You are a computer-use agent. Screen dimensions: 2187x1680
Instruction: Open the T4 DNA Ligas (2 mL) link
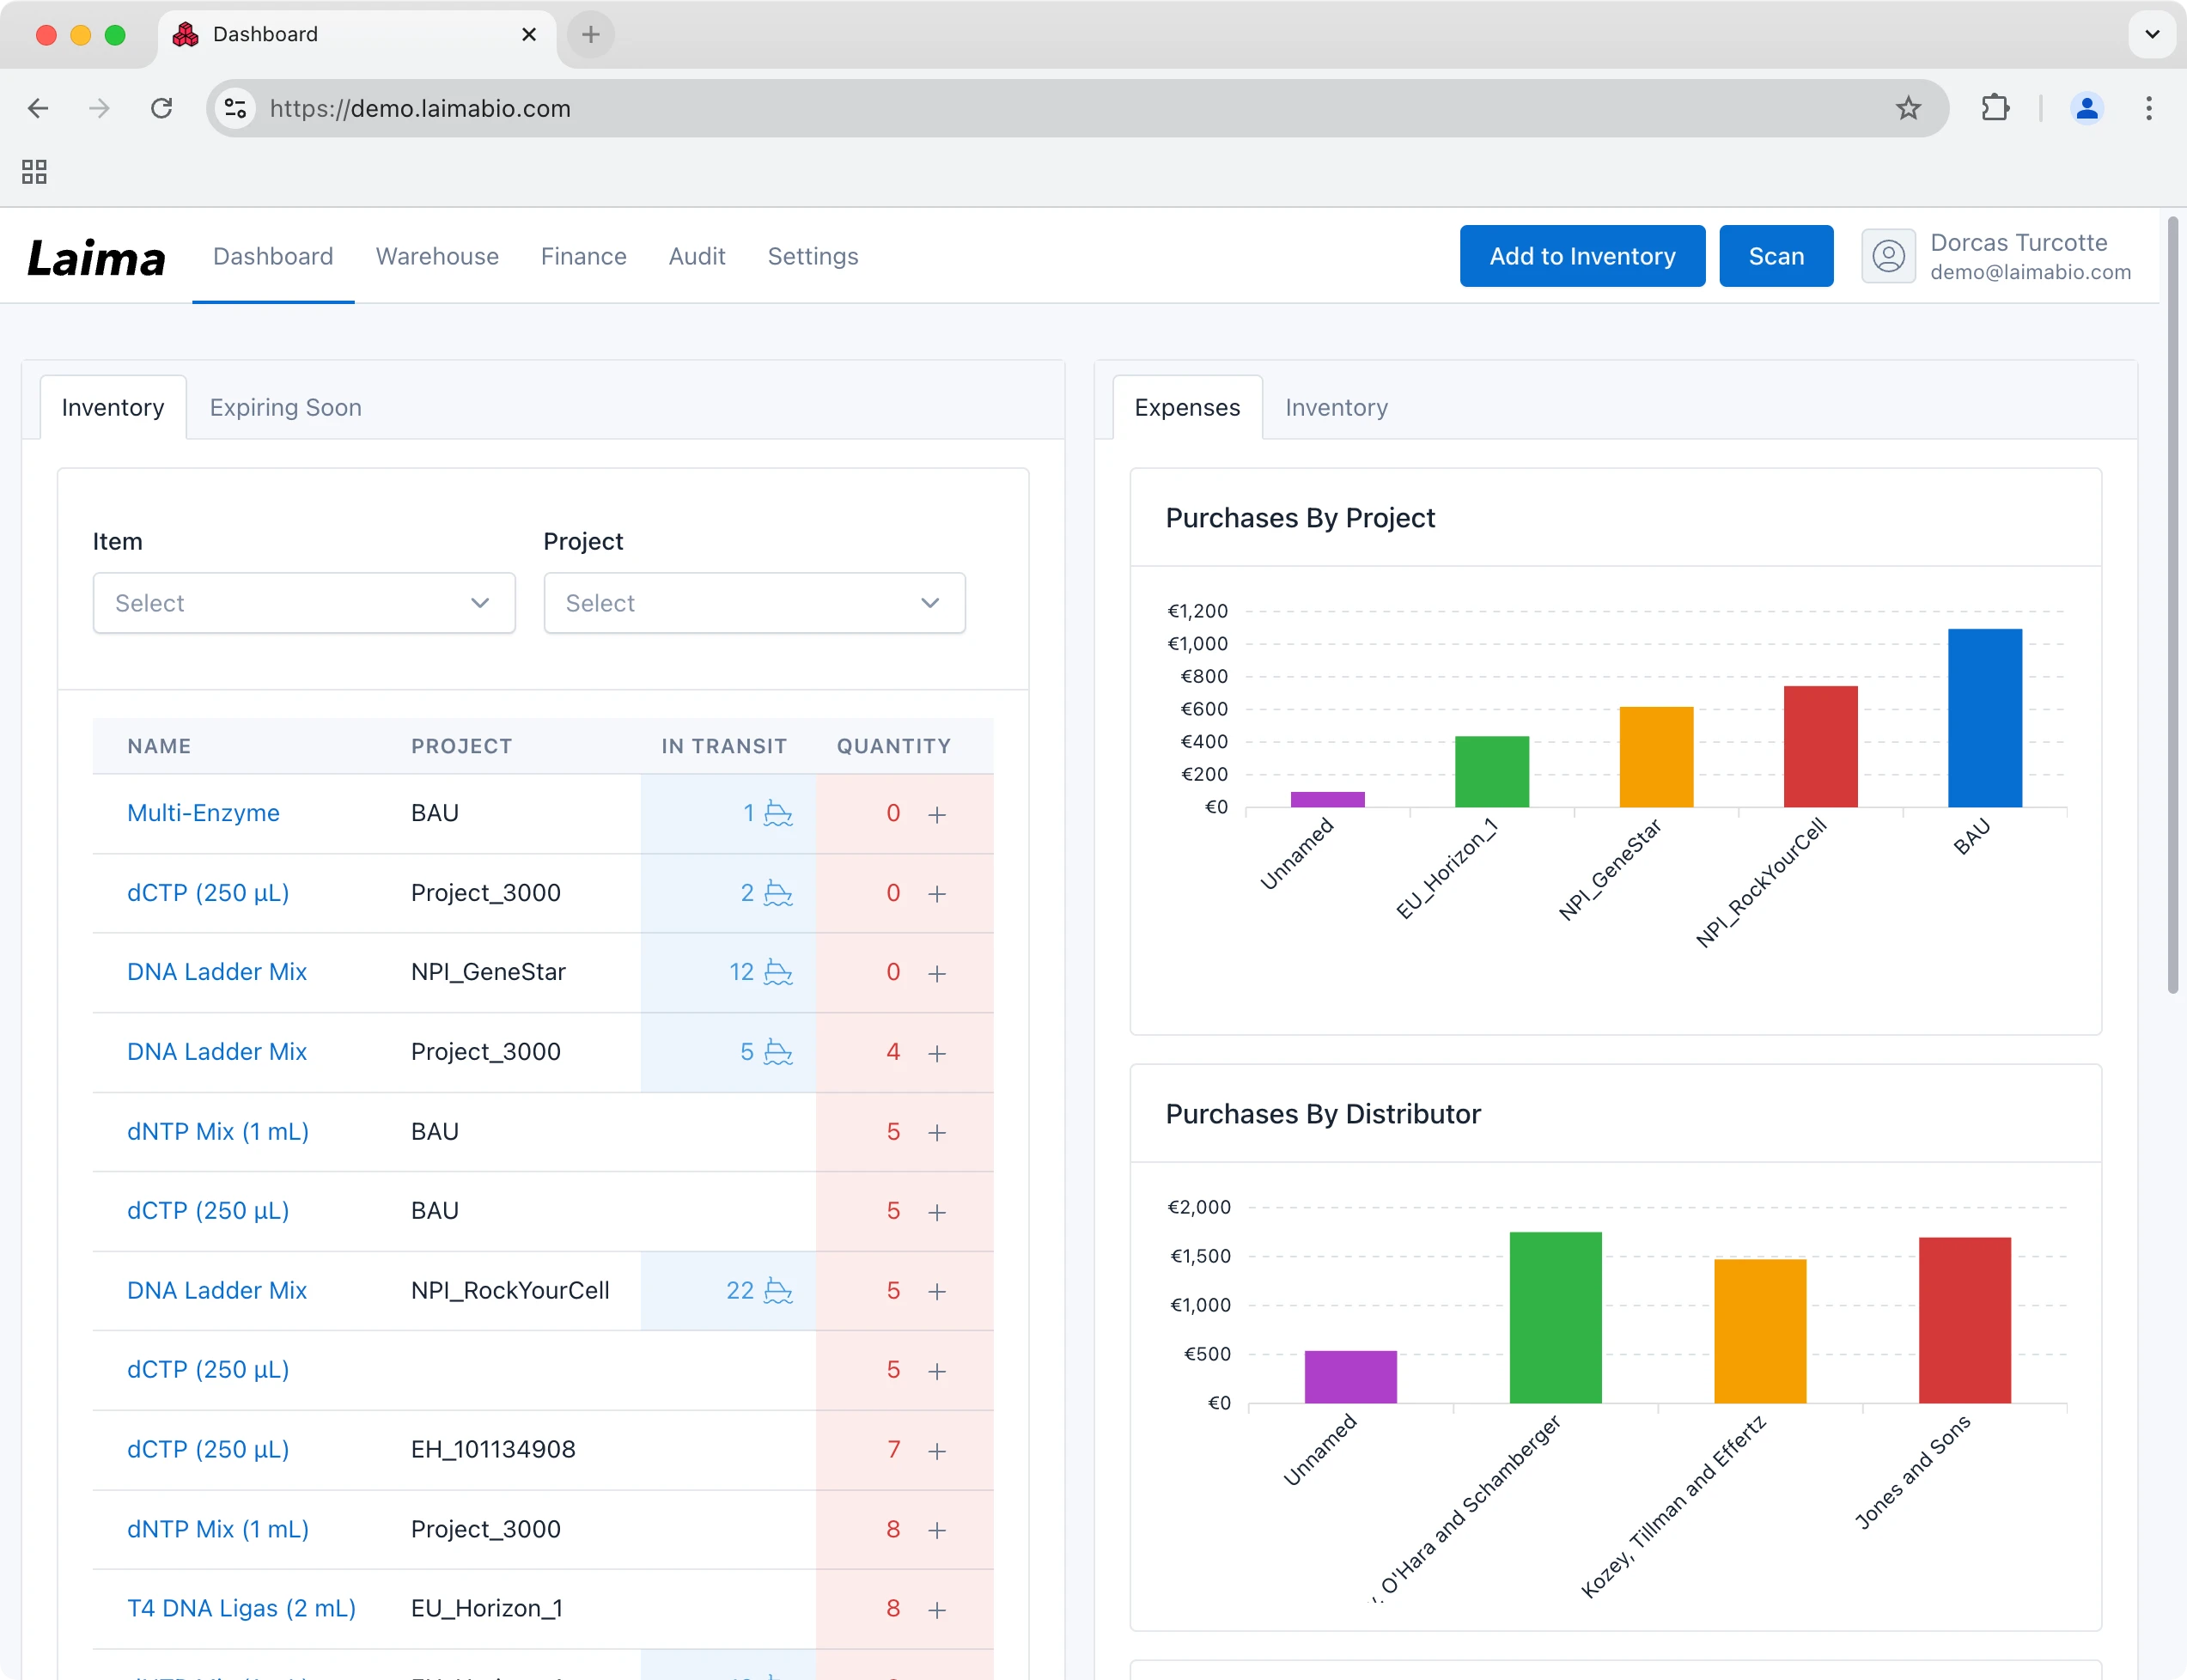241,1608
